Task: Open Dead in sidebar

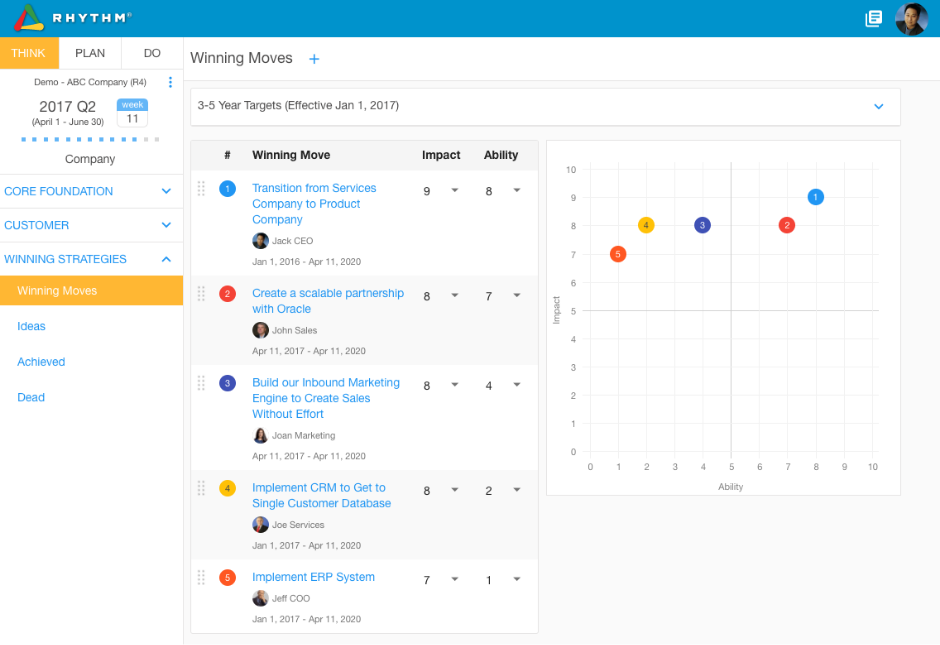Action: 31,397
